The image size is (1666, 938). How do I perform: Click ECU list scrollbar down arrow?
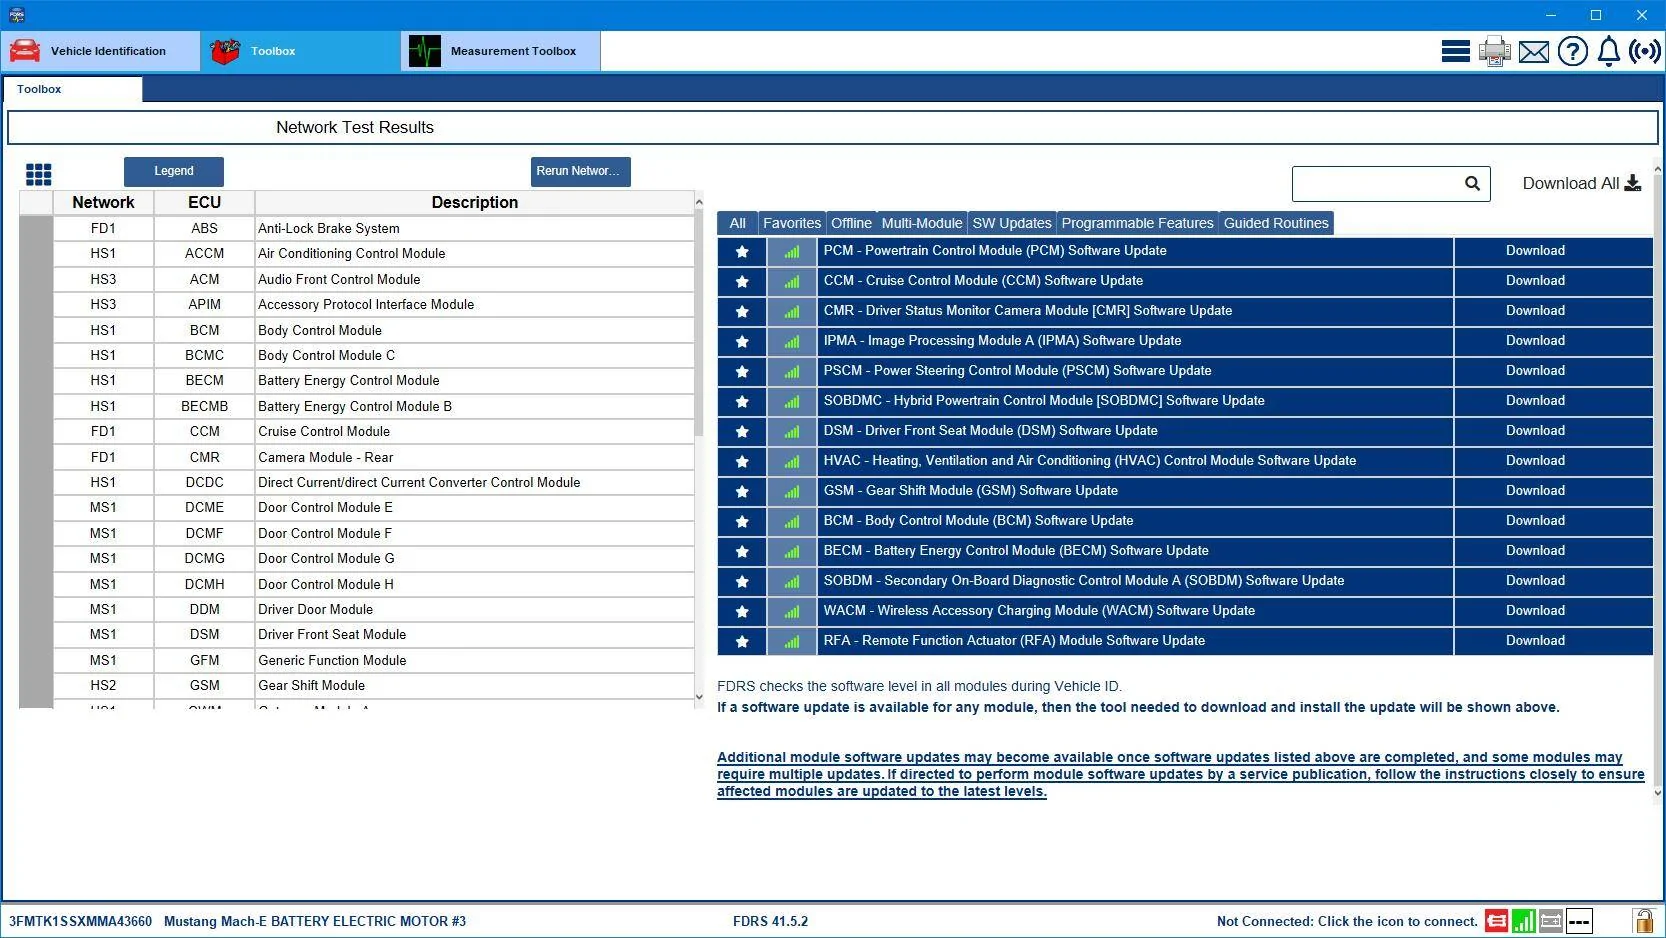(699, 698)
